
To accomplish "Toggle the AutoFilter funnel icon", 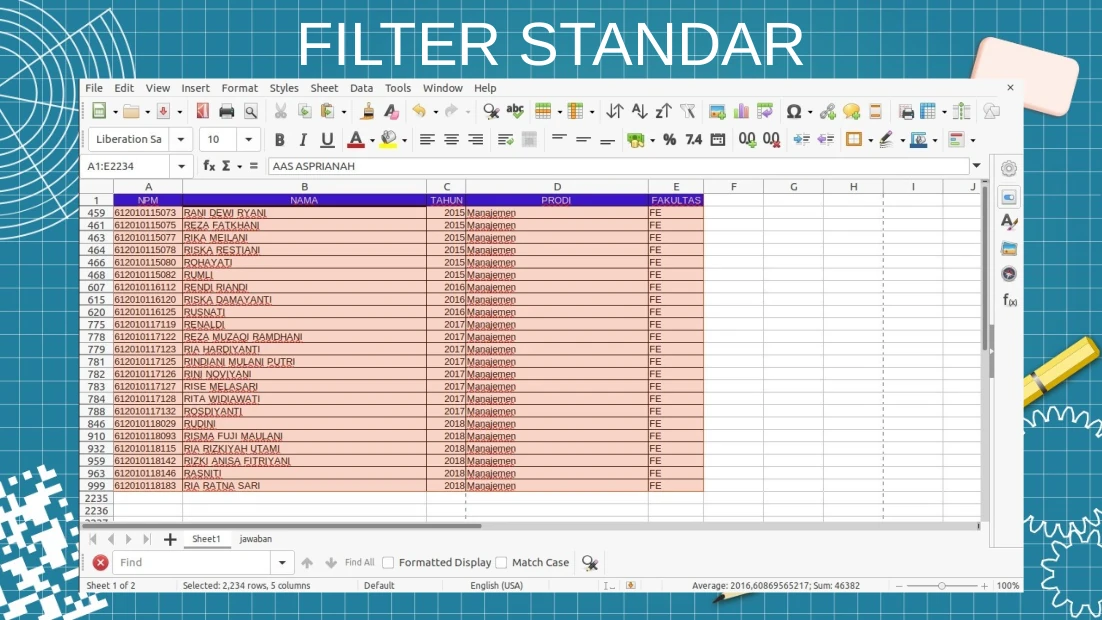I will click(x=687, y=112).
